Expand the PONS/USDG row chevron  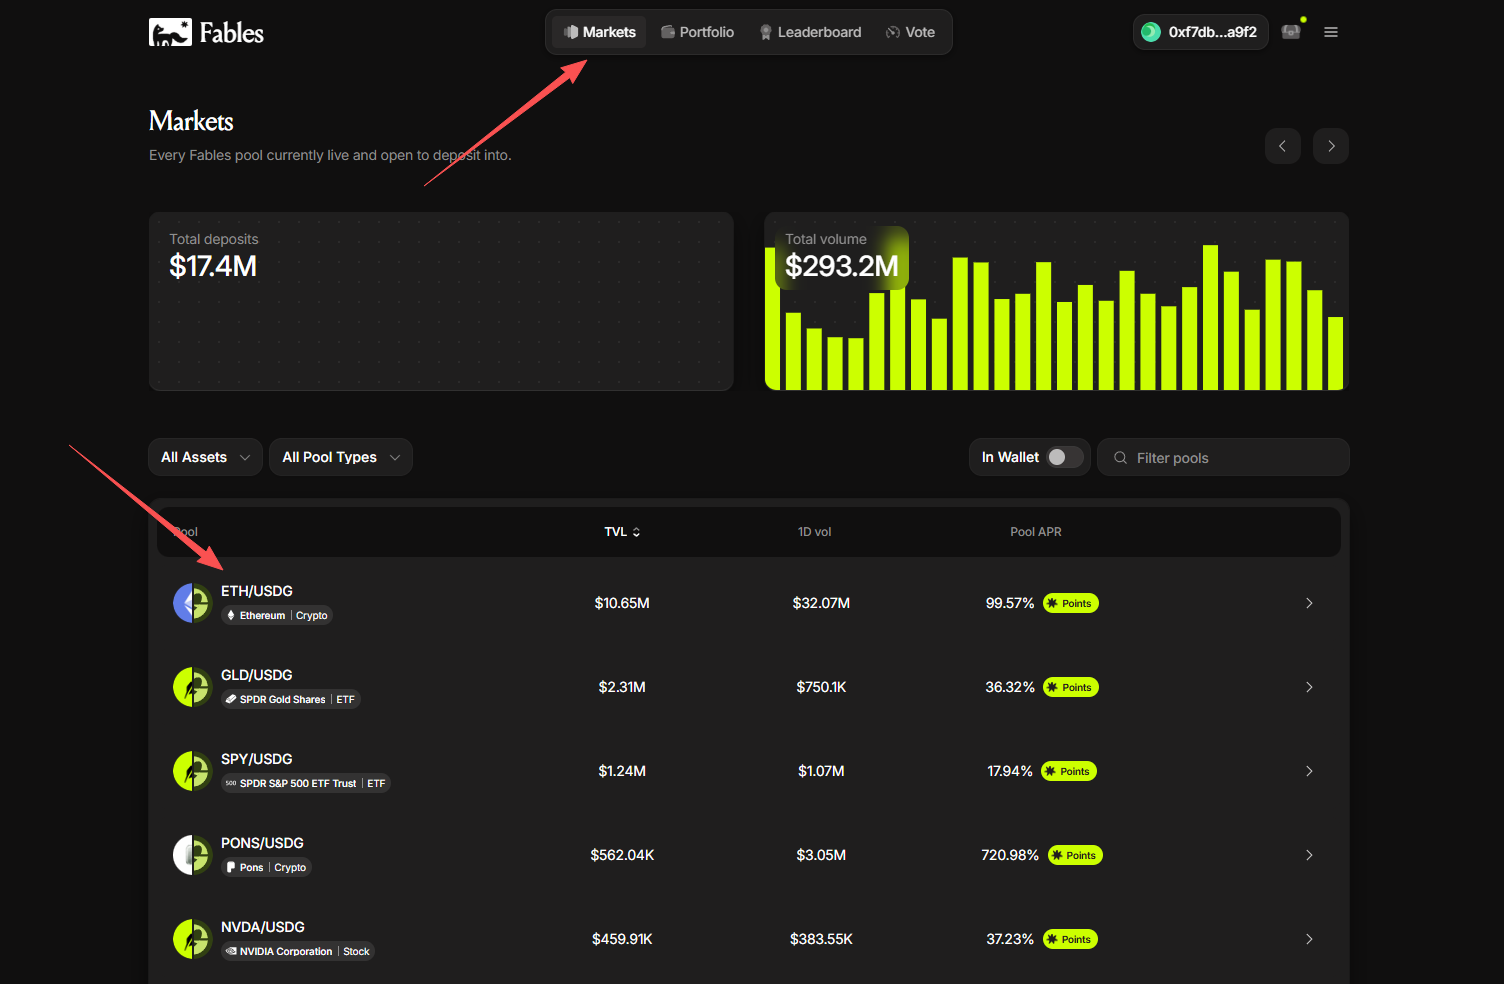click(1309, 855)
